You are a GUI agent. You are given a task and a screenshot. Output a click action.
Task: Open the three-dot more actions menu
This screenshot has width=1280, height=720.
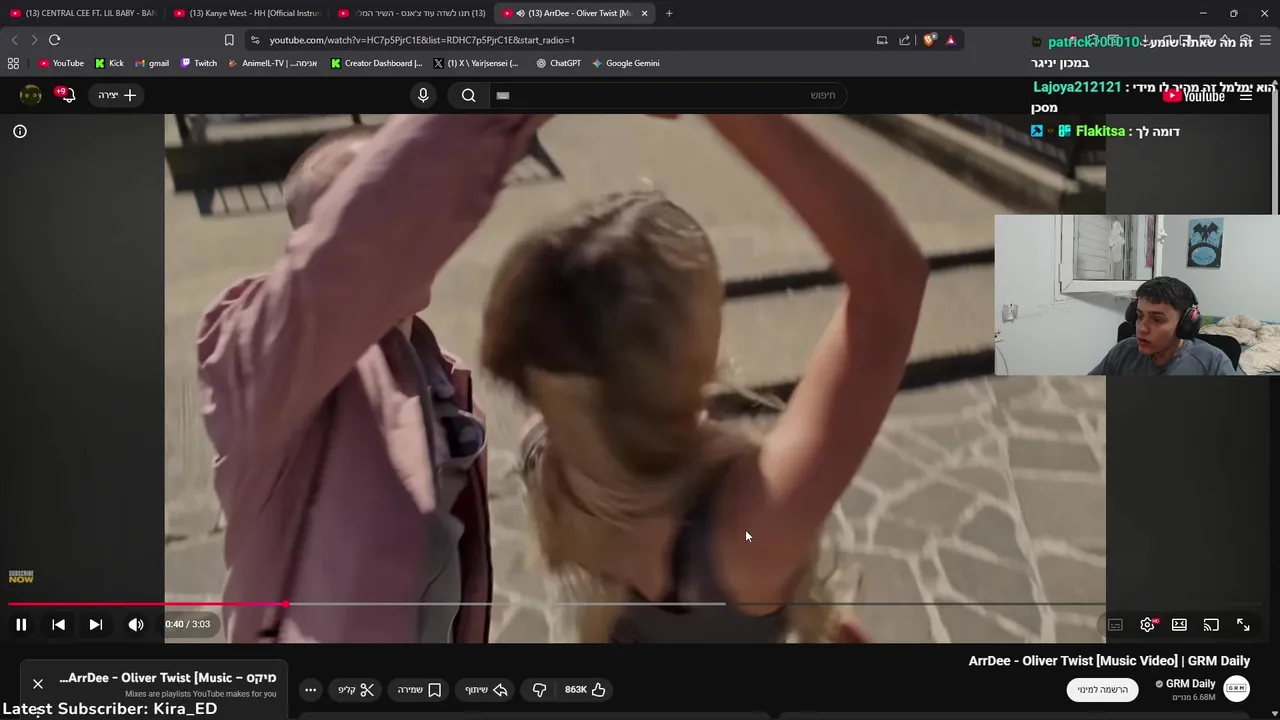point(310,690)
